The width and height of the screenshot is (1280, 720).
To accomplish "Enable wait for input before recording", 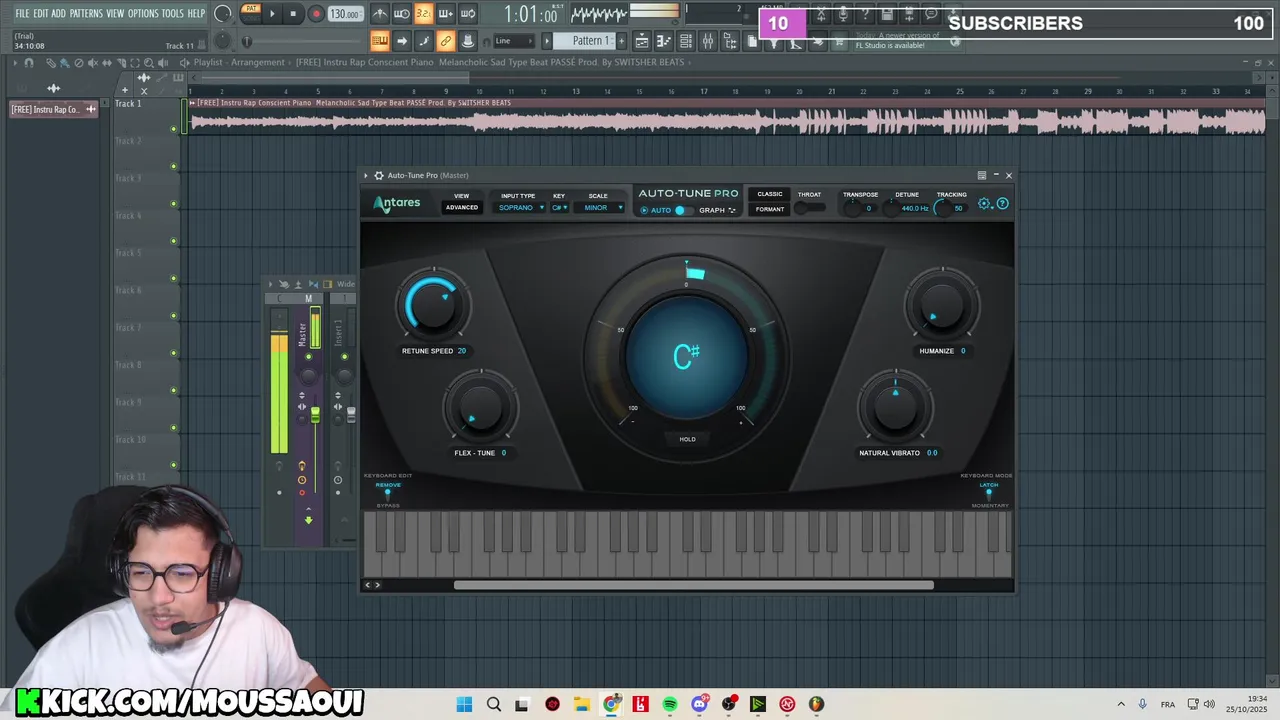I will click(402, 14).
